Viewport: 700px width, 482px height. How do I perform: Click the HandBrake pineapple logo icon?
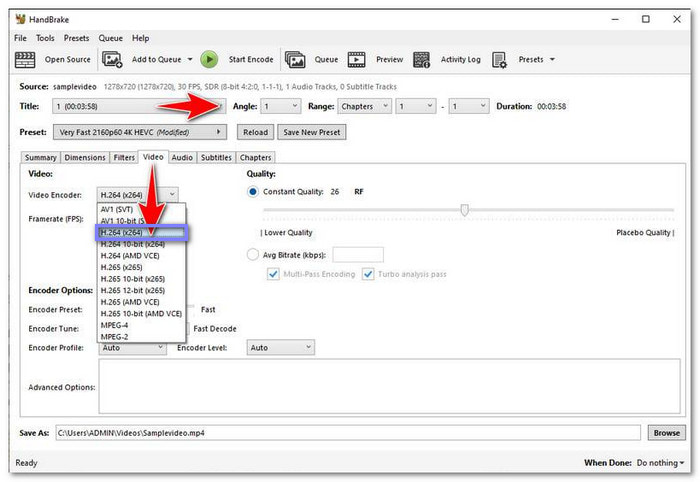(20, 19)
